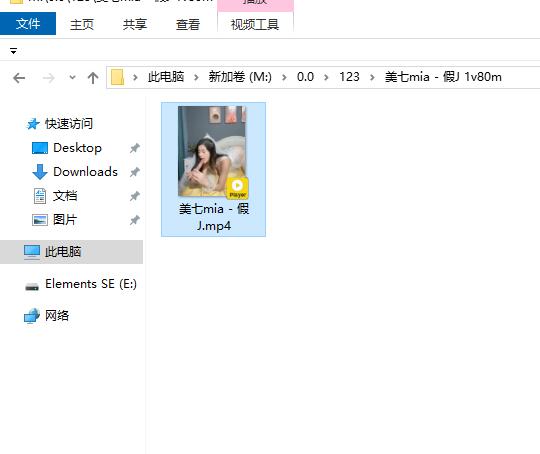The height and width of the screenshot is (454, 540).
Task: Click the 123 folder in breadcrumb path
Action: [x=349, y=77]
